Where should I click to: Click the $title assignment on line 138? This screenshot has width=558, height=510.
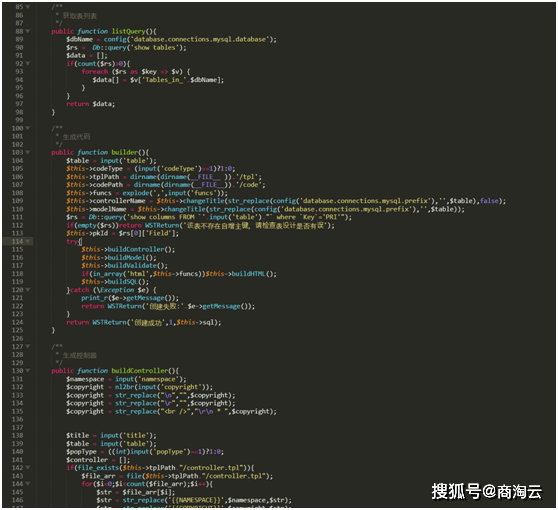click(111, 436)
